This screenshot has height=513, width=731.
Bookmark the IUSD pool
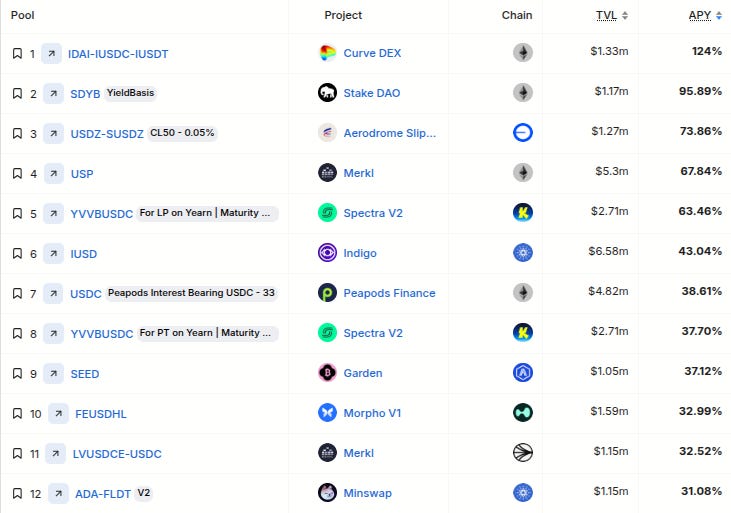click(x=17, y=254)
